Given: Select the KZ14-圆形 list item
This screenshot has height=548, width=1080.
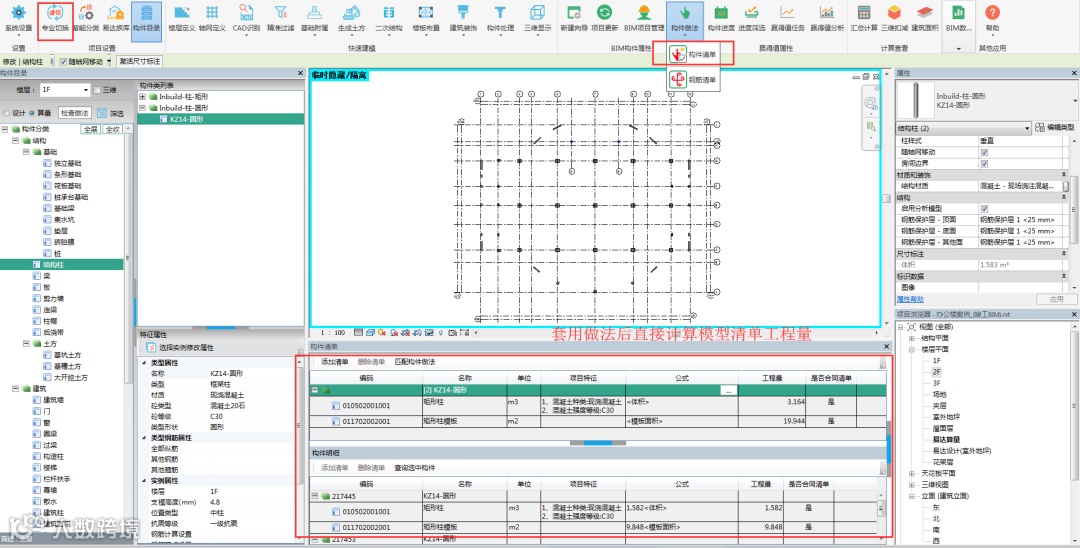Looking at the screenshot, I should 220,119.
